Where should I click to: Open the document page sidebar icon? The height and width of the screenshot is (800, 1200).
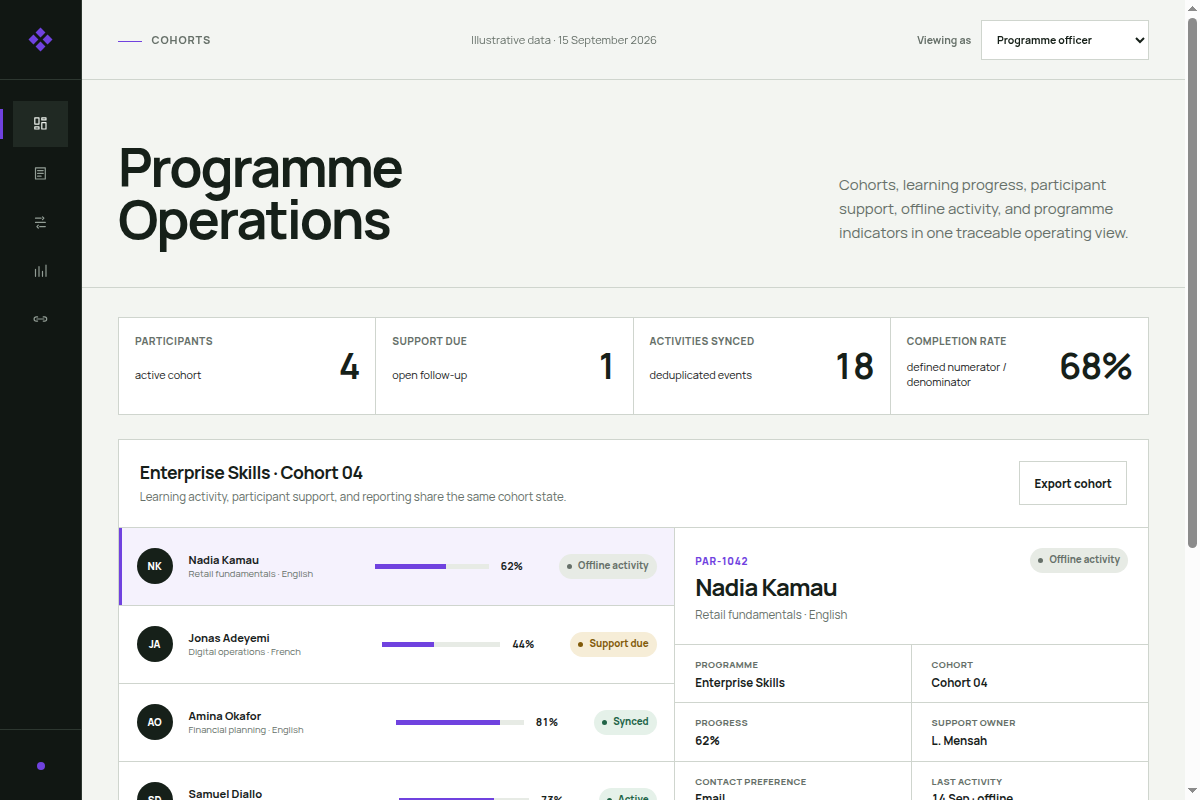click(40, 173)
